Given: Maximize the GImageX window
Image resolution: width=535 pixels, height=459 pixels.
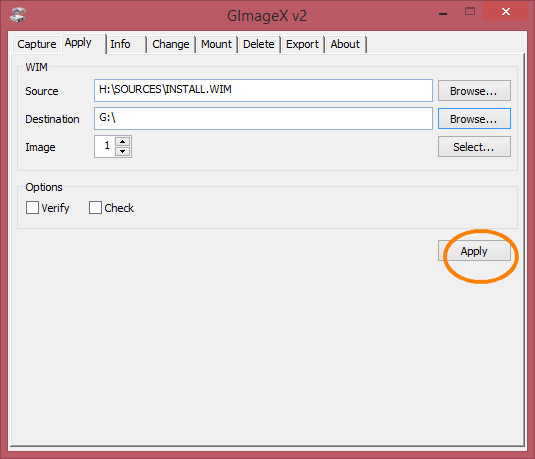Looking at the screenshot, I should point(470,12).
